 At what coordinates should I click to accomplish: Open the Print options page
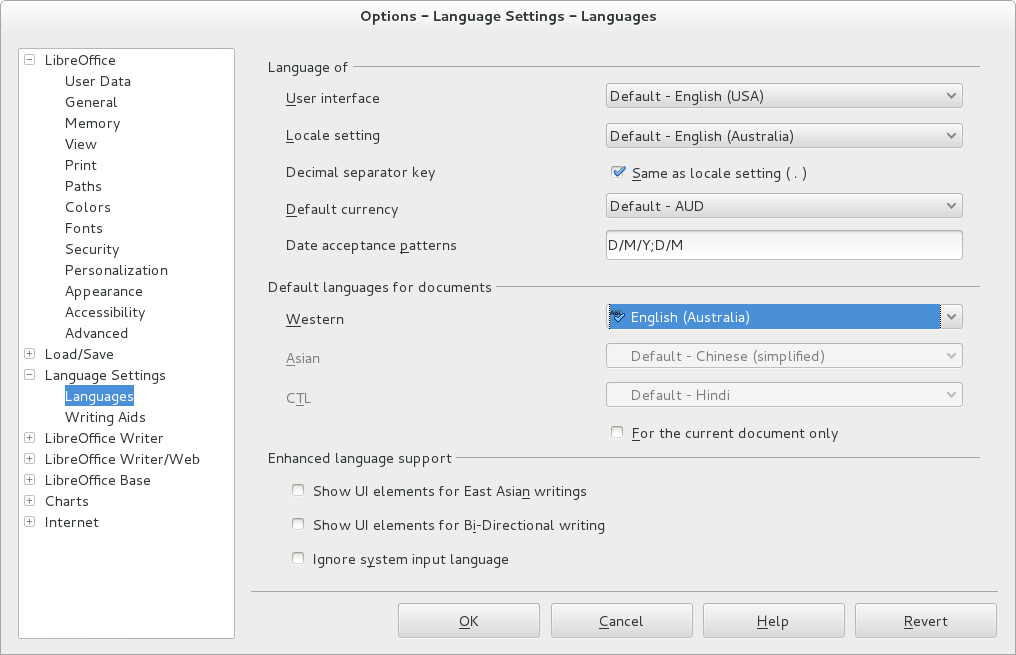pyautogui.click(x=80, y=165)
